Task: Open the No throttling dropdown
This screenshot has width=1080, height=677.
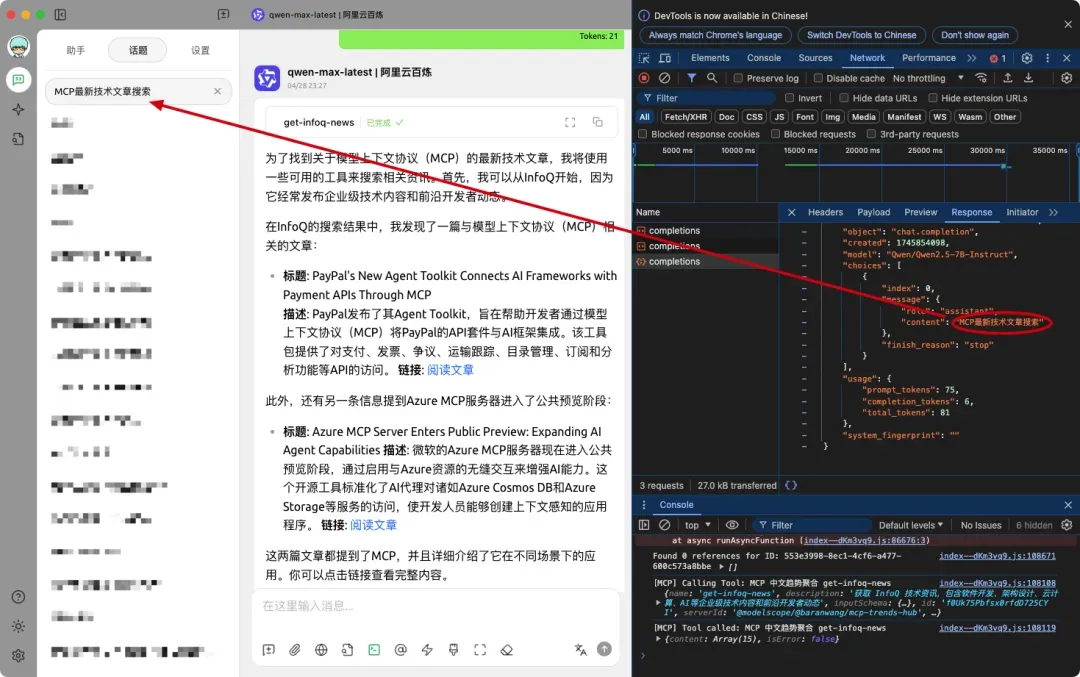Action: [x=928, y=79]
